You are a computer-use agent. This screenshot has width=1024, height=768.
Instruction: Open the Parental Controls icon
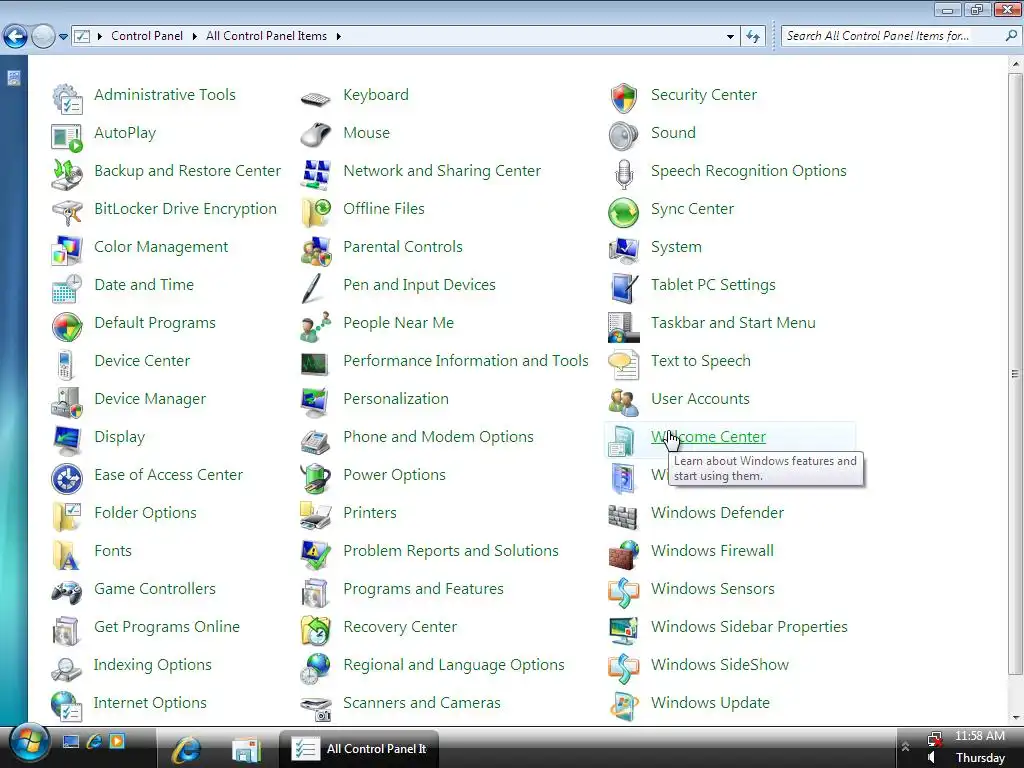pyautogui.click(x=316, y=250)
